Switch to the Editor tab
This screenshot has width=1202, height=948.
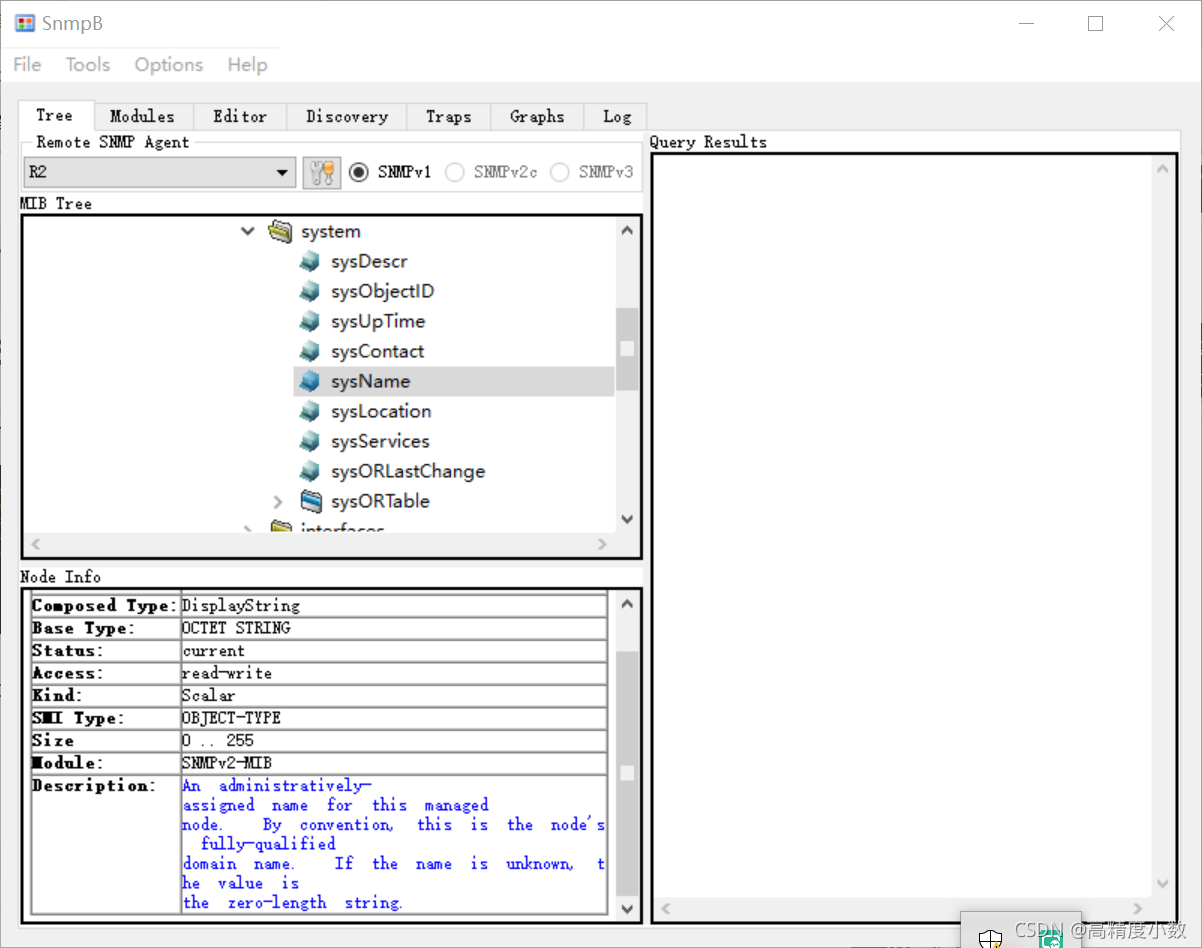tap(240, 116)
